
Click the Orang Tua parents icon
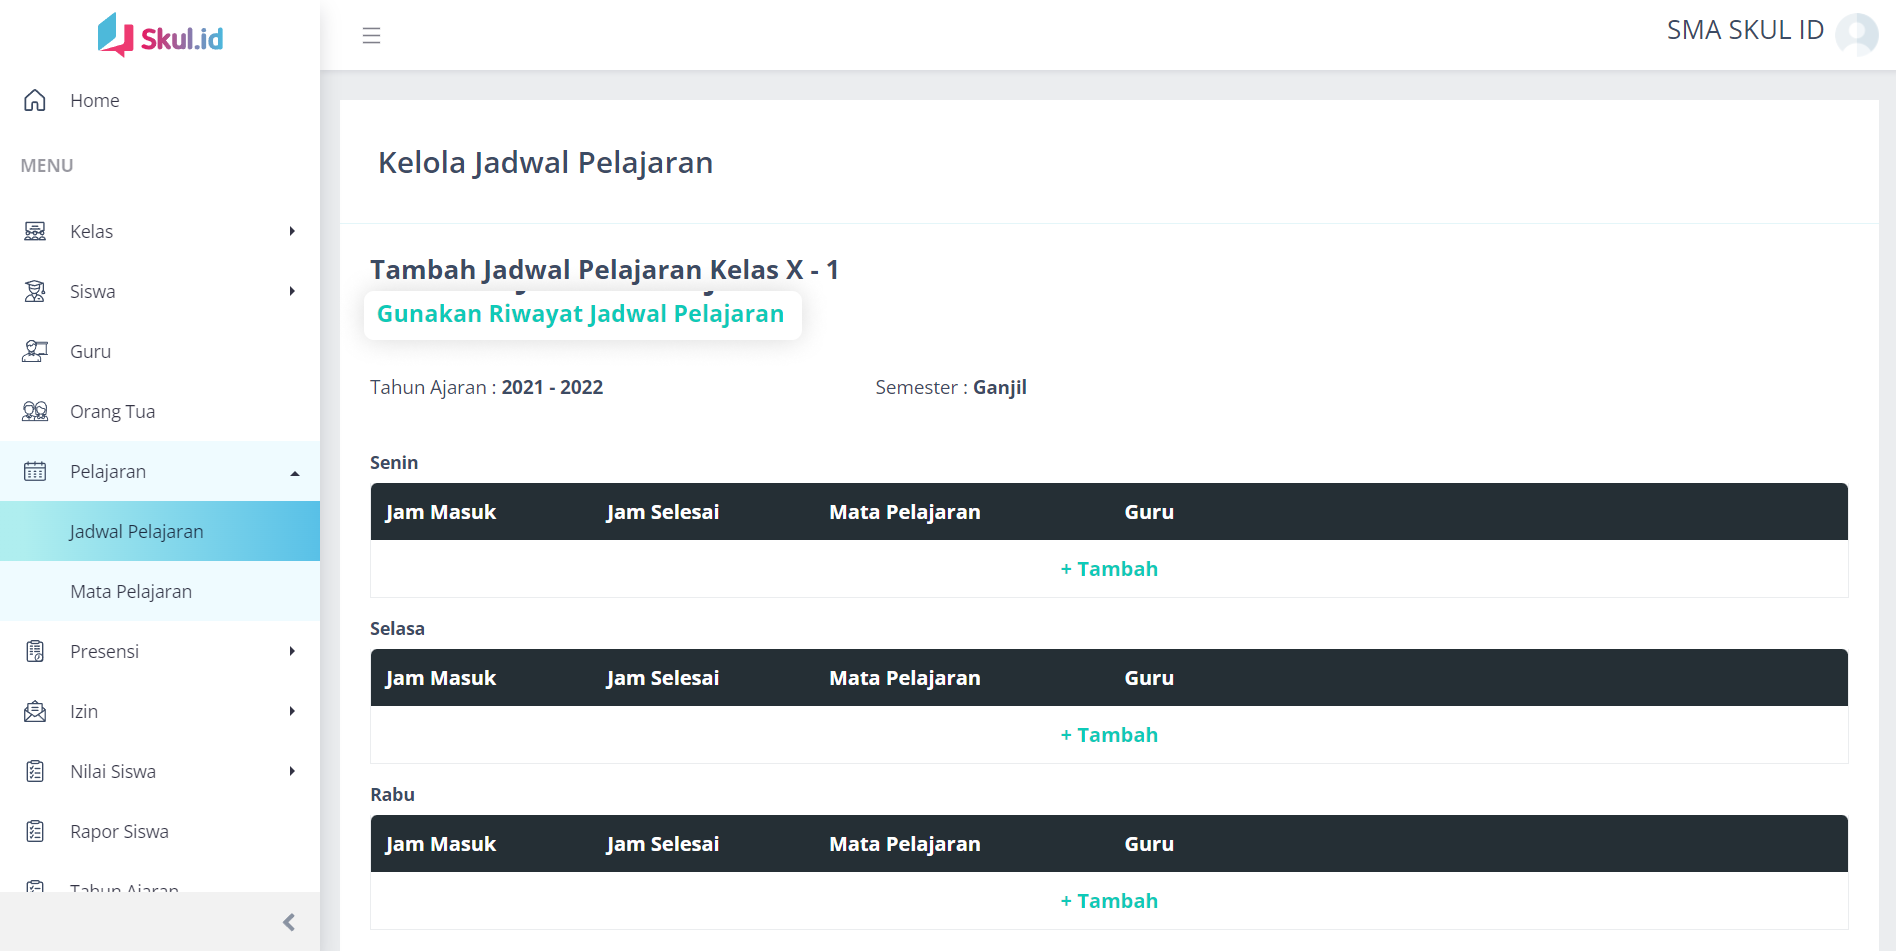[x=35, y=411]
